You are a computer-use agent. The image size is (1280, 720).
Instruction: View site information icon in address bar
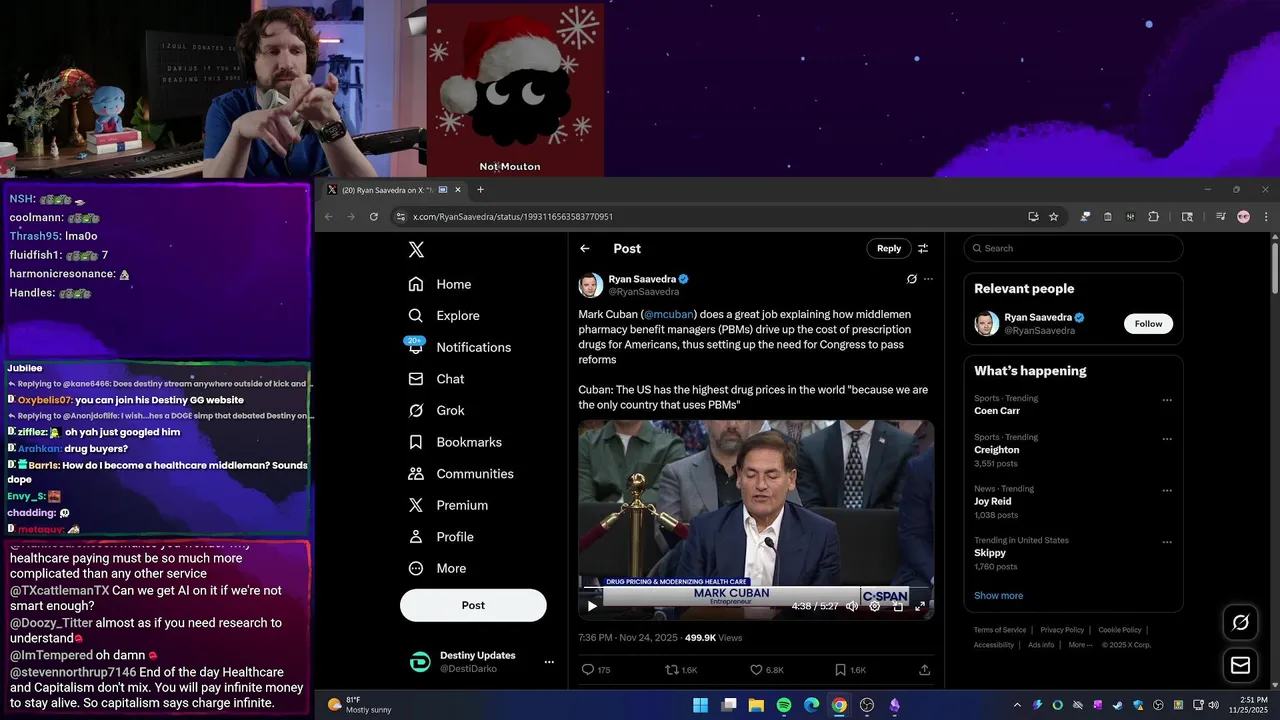[401, 217]
